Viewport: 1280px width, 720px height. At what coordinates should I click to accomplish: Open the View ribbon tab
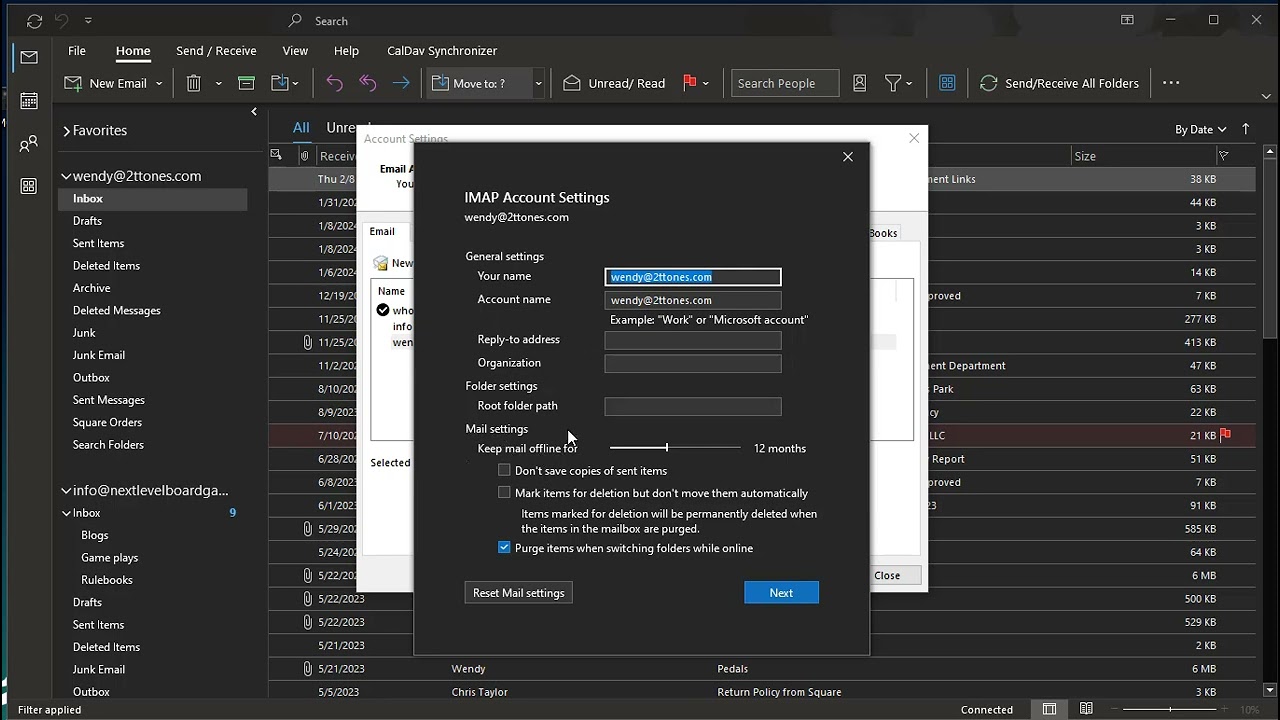295,51
